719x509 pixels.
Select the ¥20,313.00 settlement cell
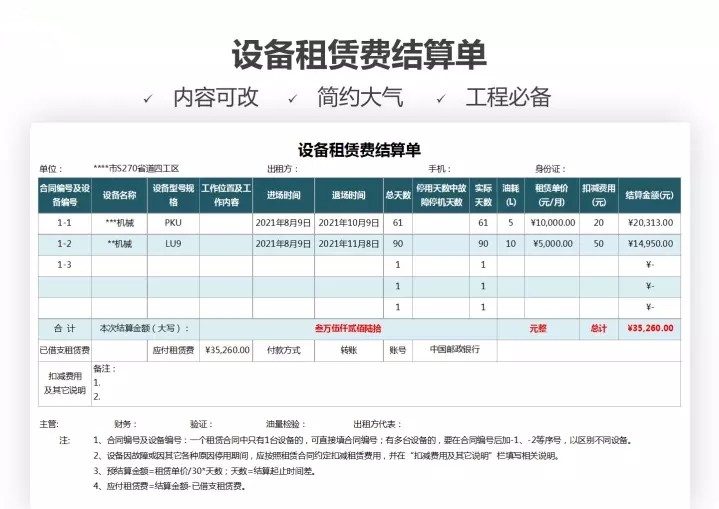[649, 223]
